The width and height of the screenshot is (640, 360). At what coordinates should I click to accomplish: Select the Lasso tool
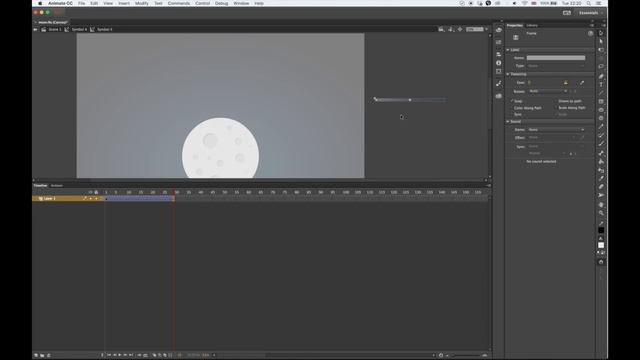pyautogui.click(x=601, y=66)
